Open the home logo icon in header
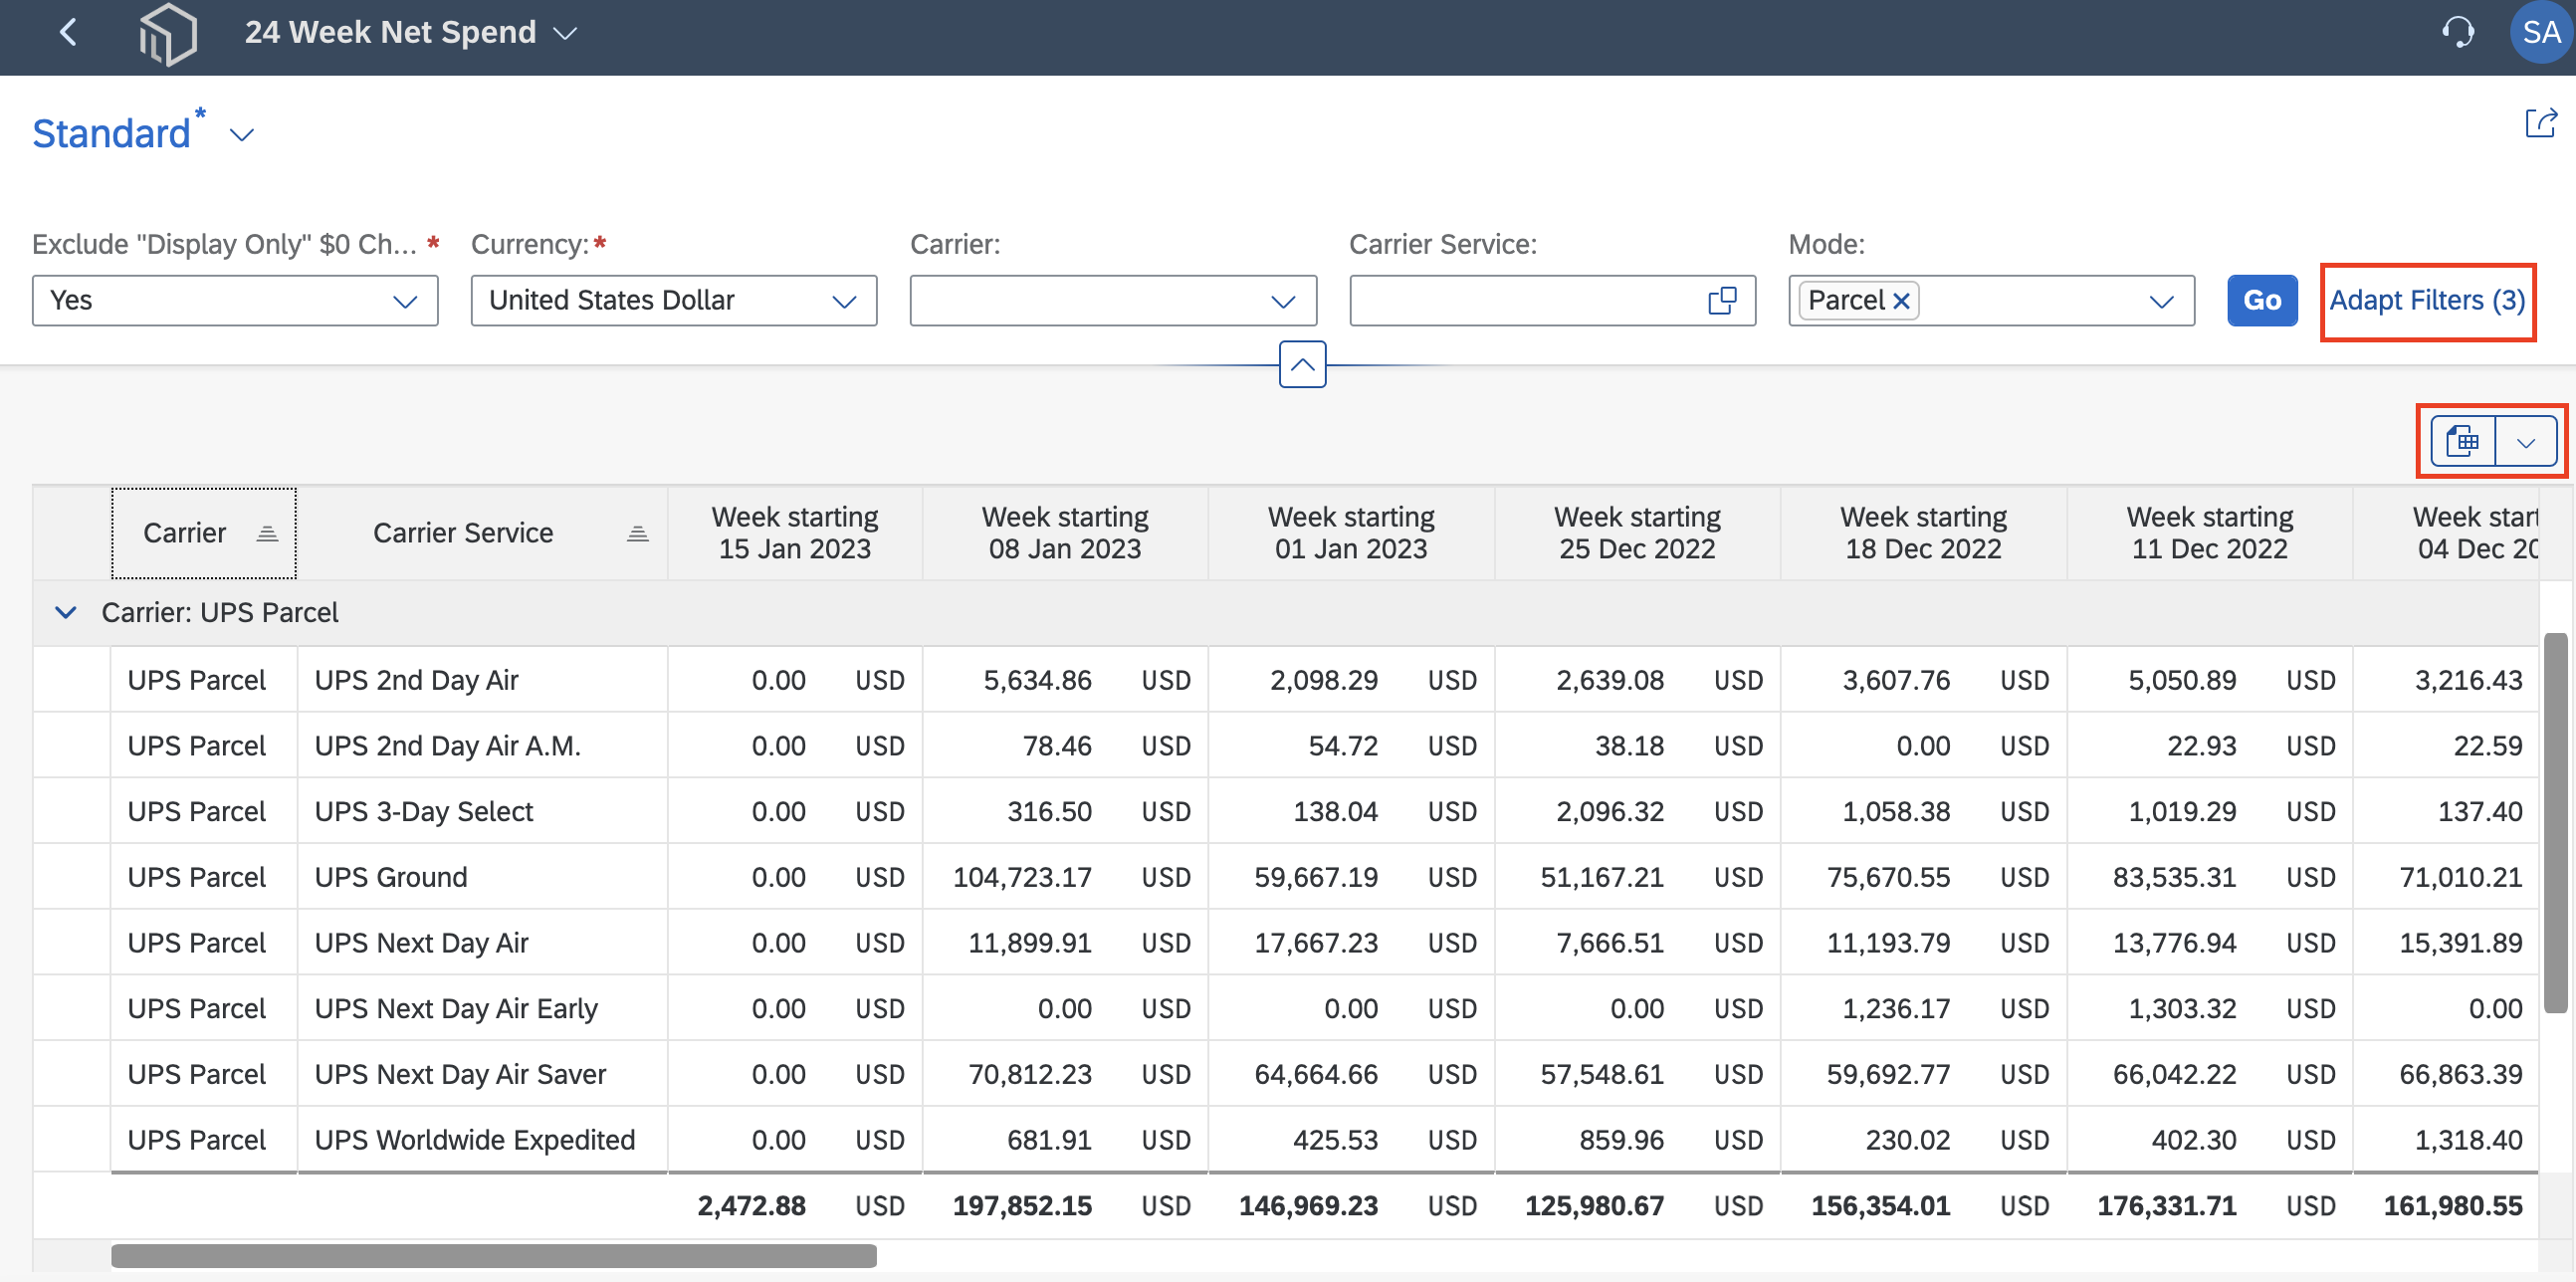Image resolution: width=2576 pixels, height=1282 pixels. pyautogui.click(x=168, y=34)
